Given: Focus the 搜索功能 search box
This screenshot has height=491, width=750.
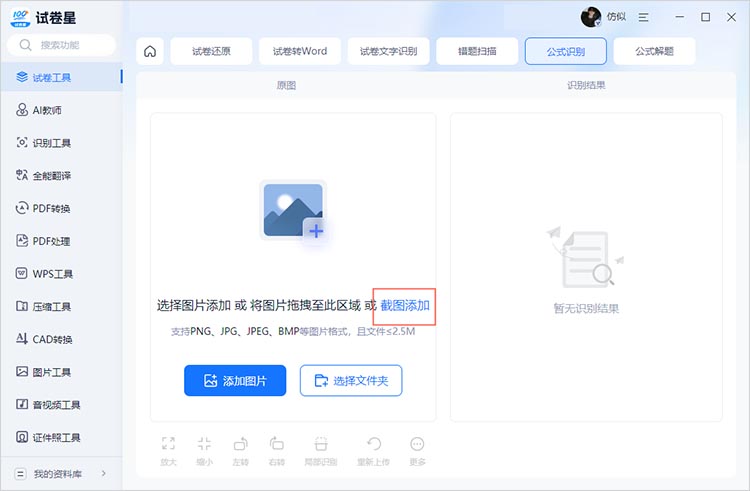Looking at the screenshot, I should [x=61, y=45].
